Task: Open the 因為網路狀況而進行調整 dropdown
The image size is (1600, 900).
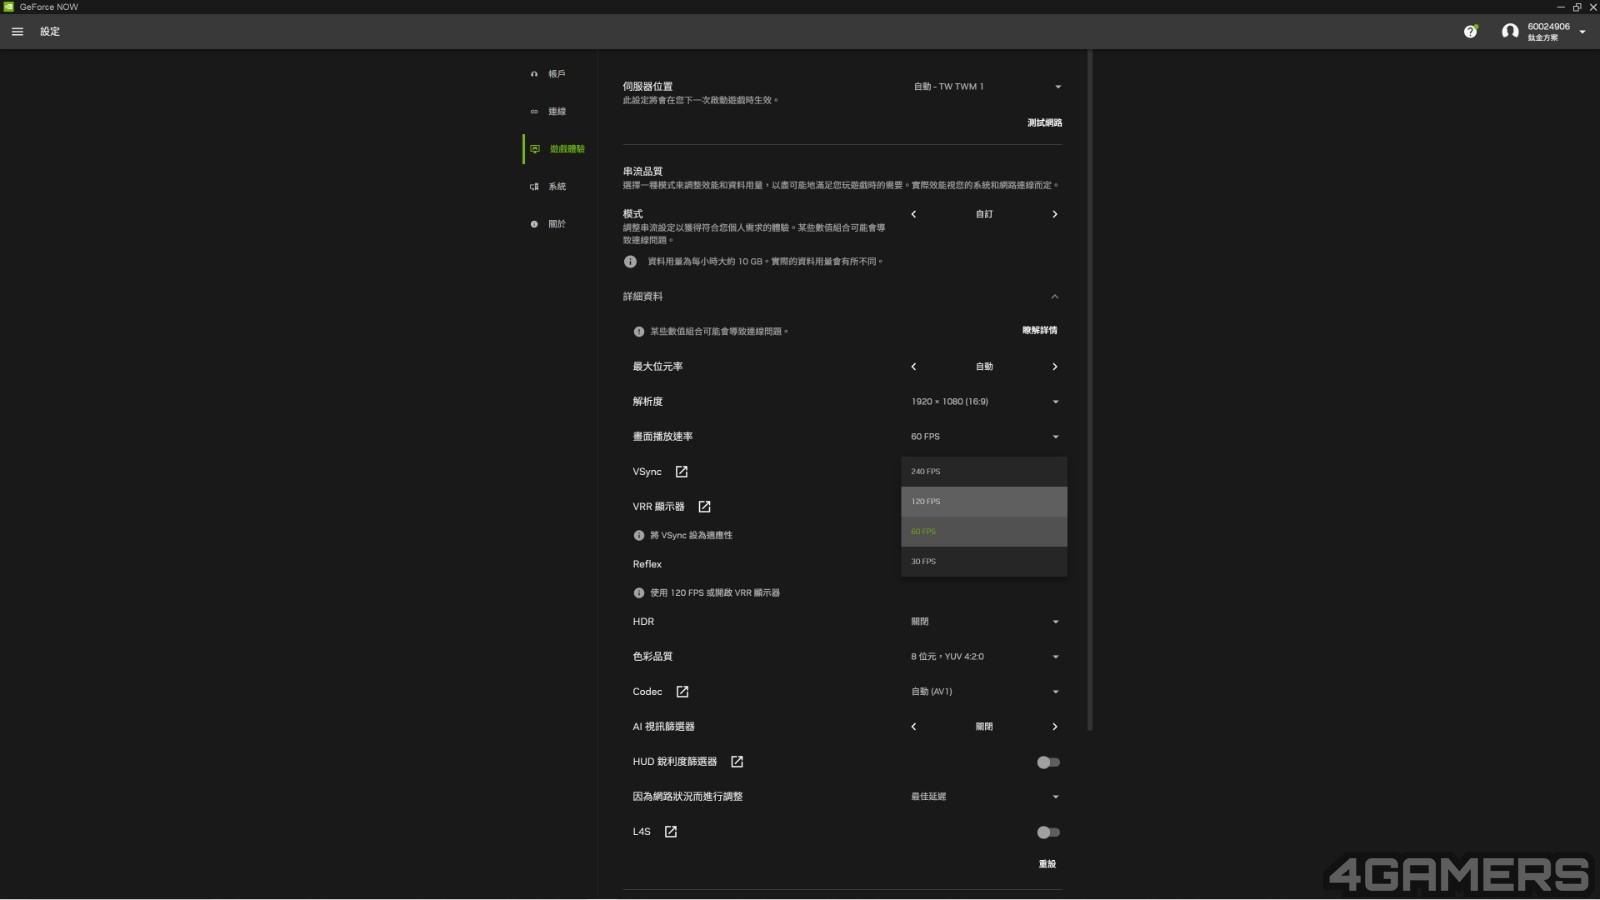Action: [x=984, y=797]
